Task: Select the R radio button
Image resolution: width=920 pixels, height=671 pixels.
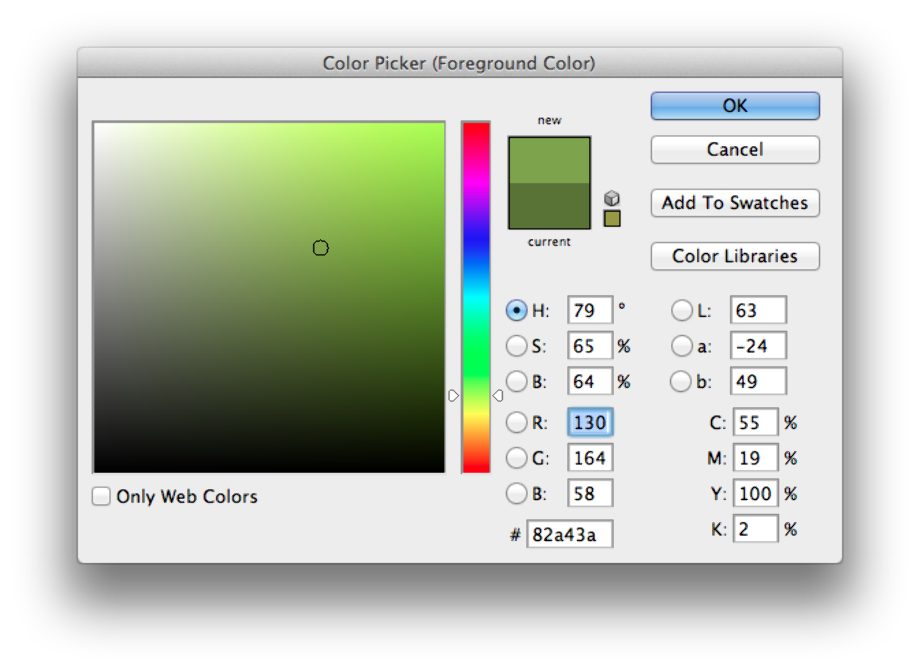Action: pos(516,422)
